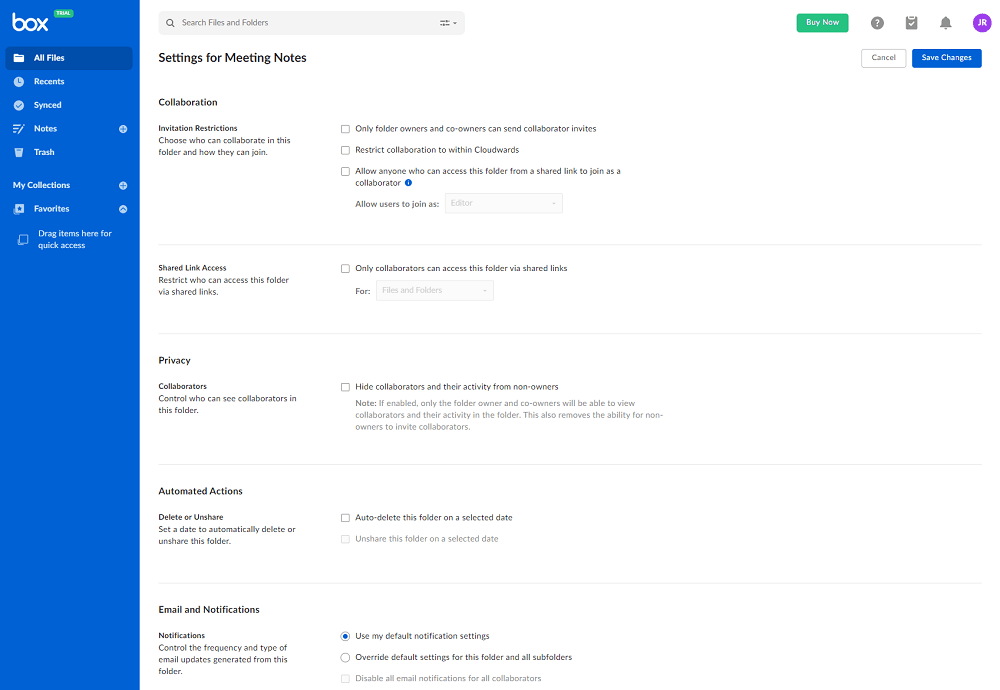Click the Collaboration section heading
1000x690 pixels.
click(188, 103)
